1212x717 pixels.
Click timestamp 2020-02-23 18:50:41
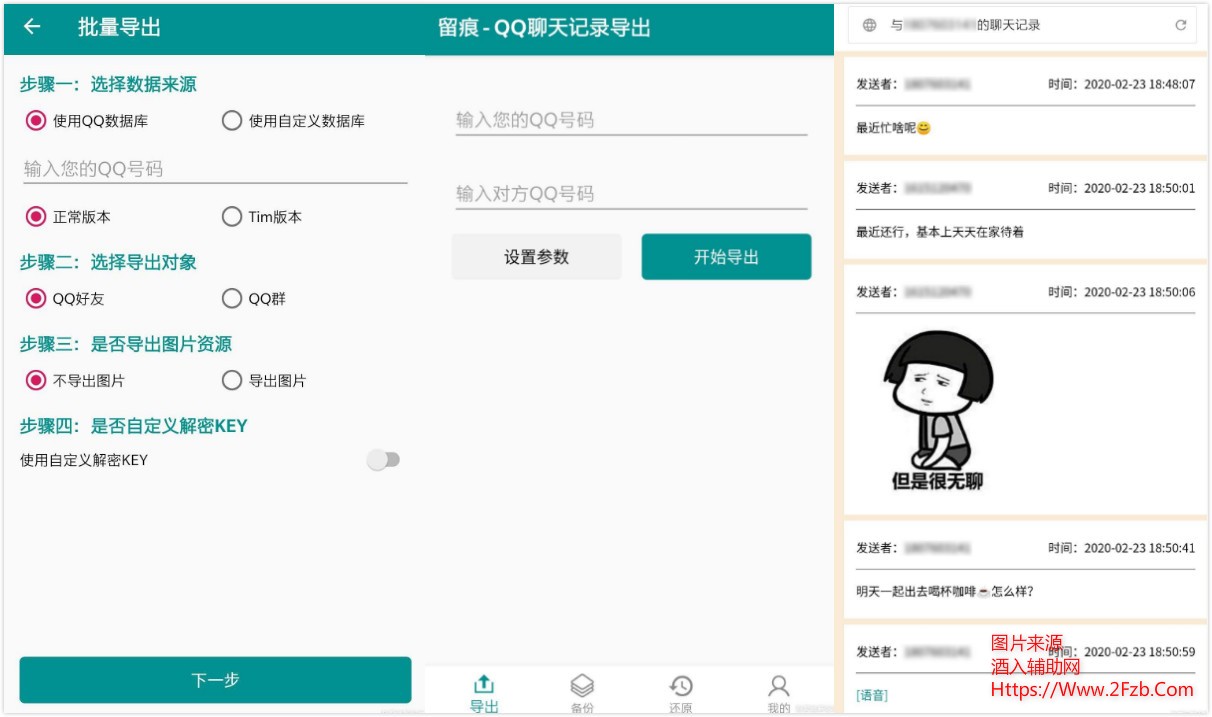(1139, 548)
